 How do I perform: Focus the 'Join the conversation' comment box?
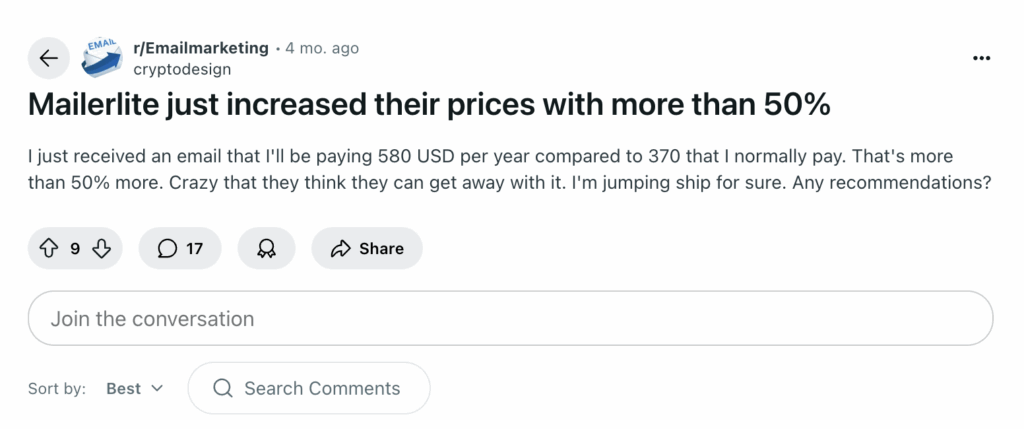[x=510, y=319]
